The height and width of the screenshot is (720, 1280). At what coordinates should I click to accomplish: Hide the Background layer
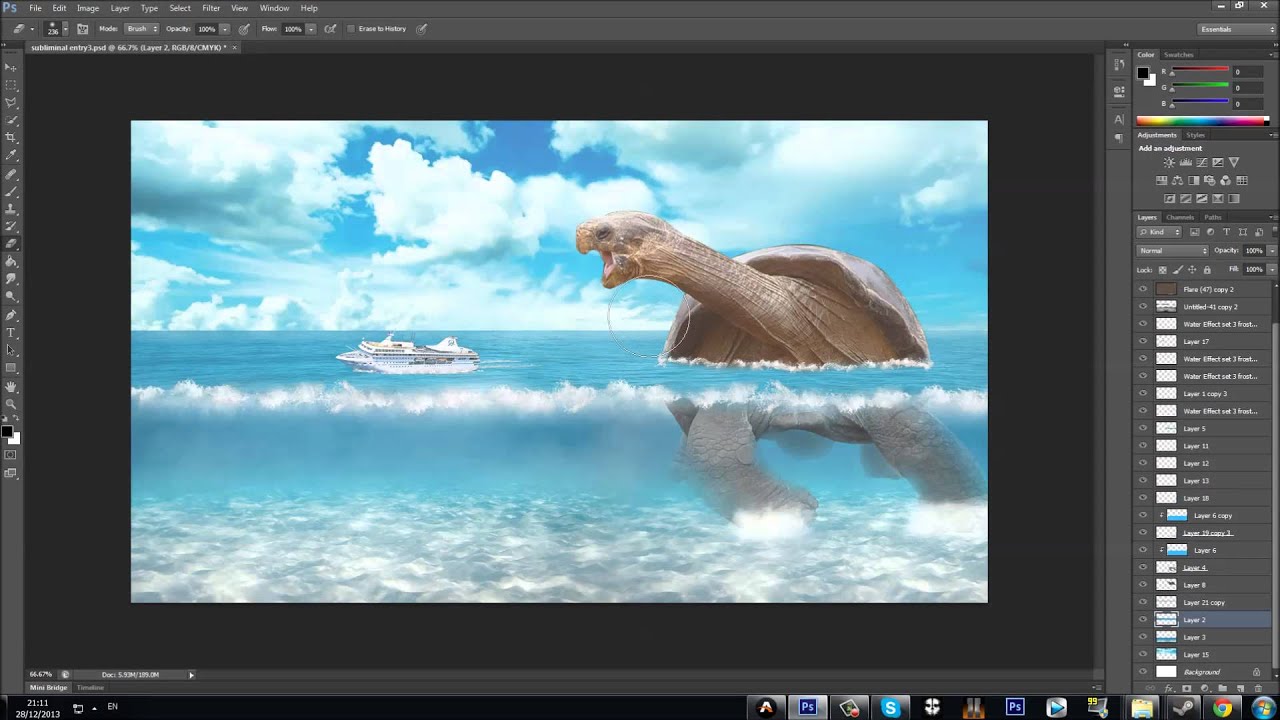click(x=1143, y=672)
